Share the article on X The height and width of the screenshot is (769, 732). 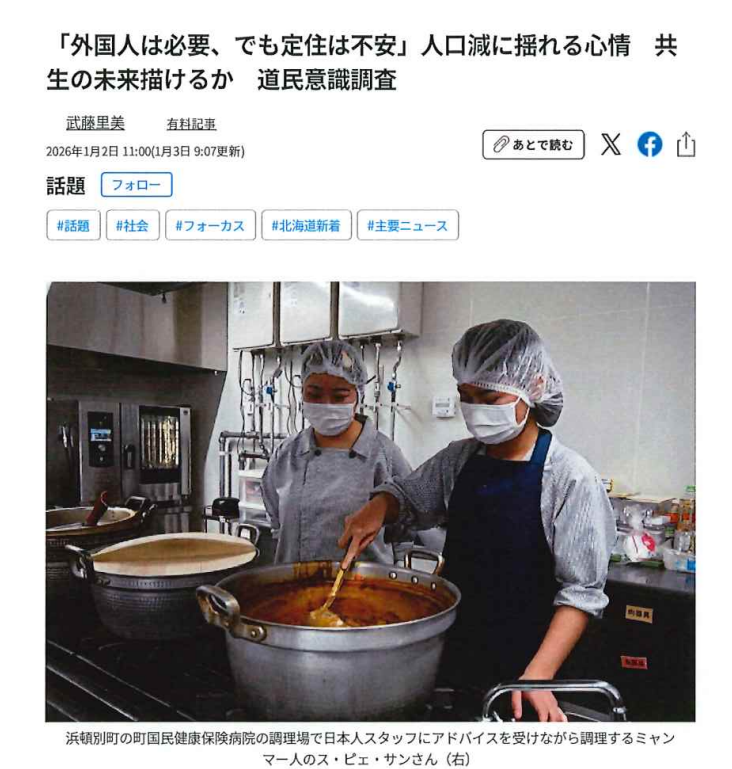(x=610, y=145)
